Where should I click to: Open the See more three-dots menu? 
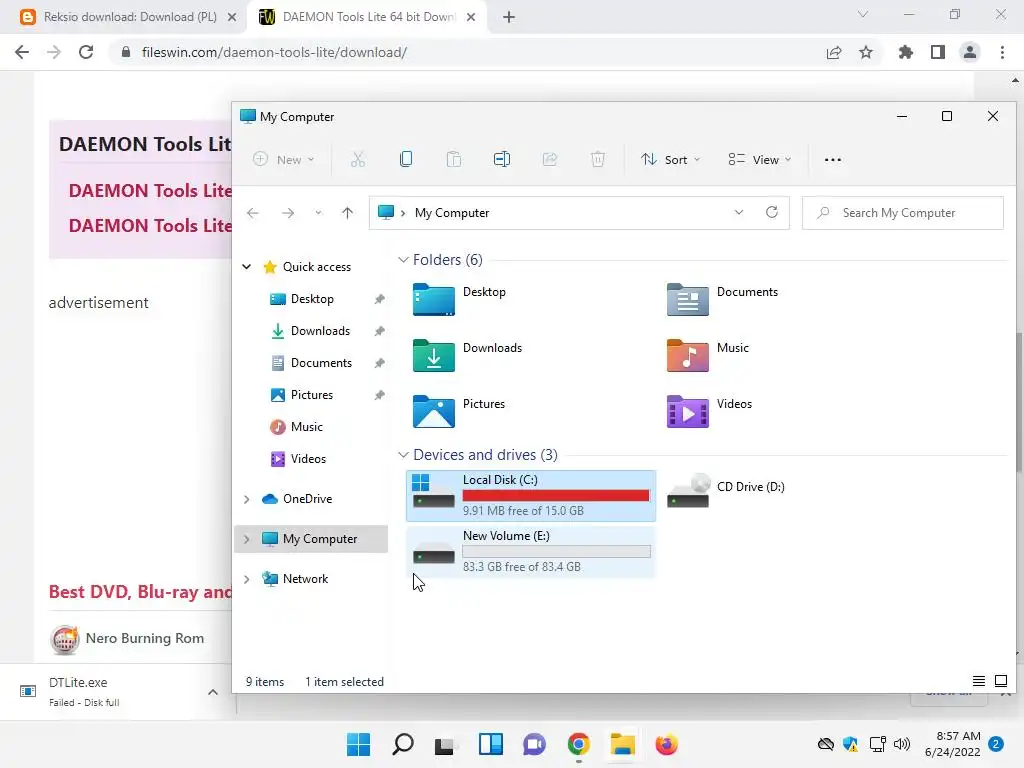[833, 159]
